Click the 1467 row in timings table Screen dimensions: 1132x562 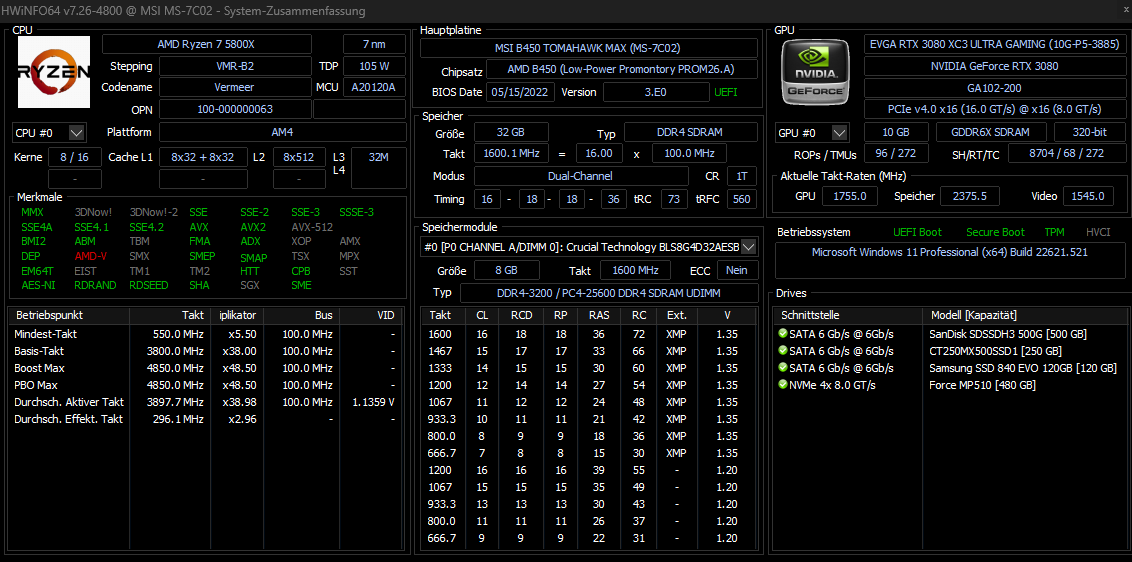(588, 351)
